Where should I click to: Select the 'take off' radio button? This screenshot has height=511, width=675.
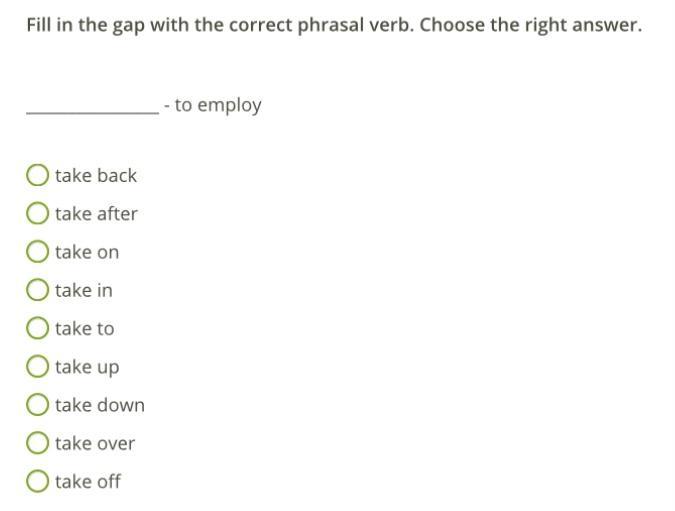tap(37, 481)
